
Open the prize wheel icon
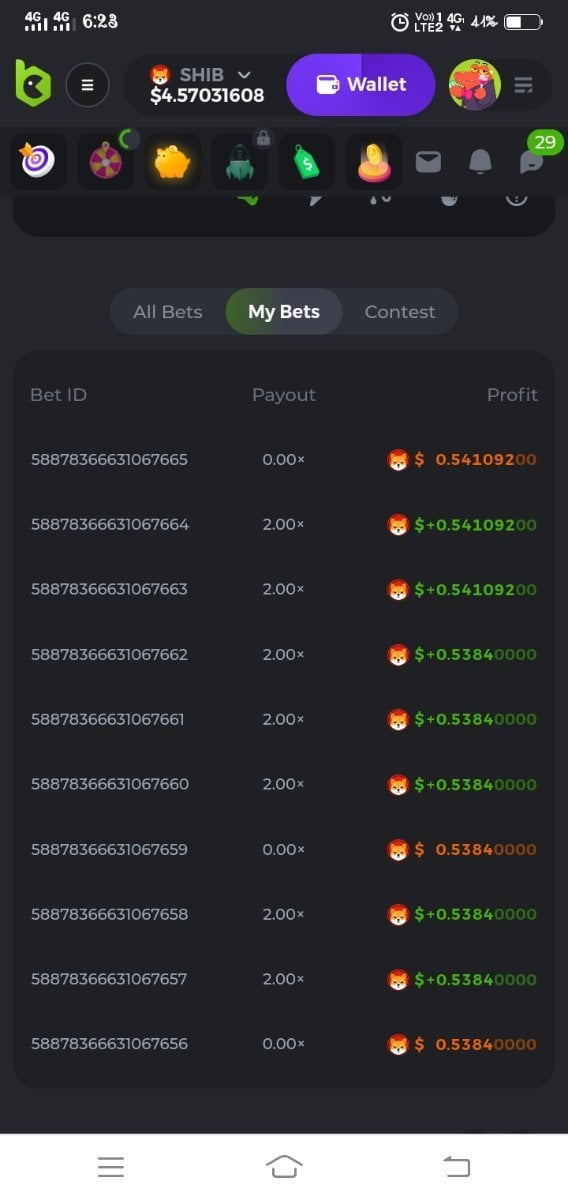point(106,162)
